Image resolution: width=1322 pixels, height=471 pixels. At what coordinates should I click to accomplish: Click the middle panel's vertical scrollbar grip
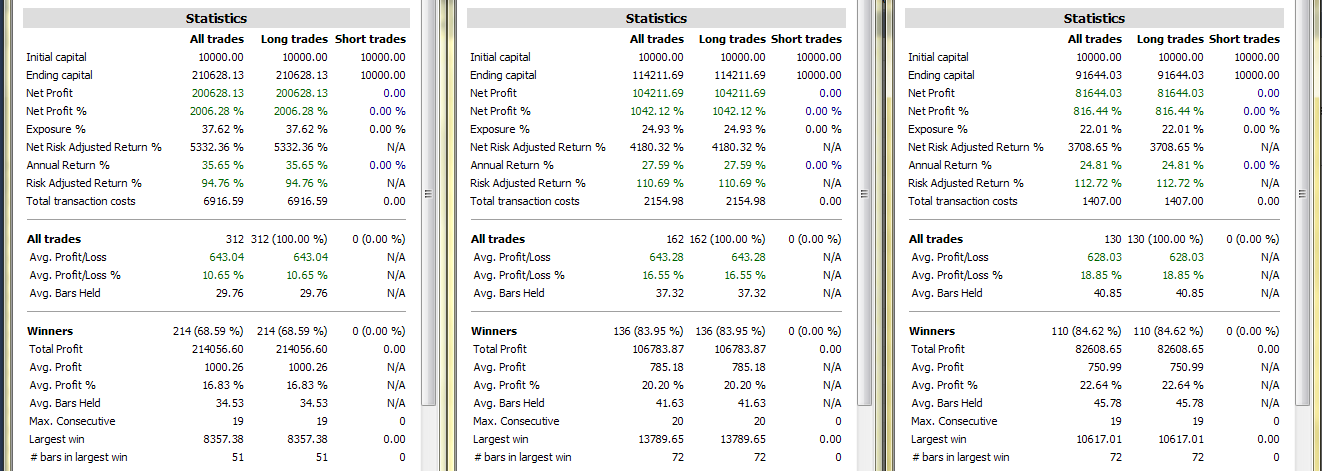(868, 196)
